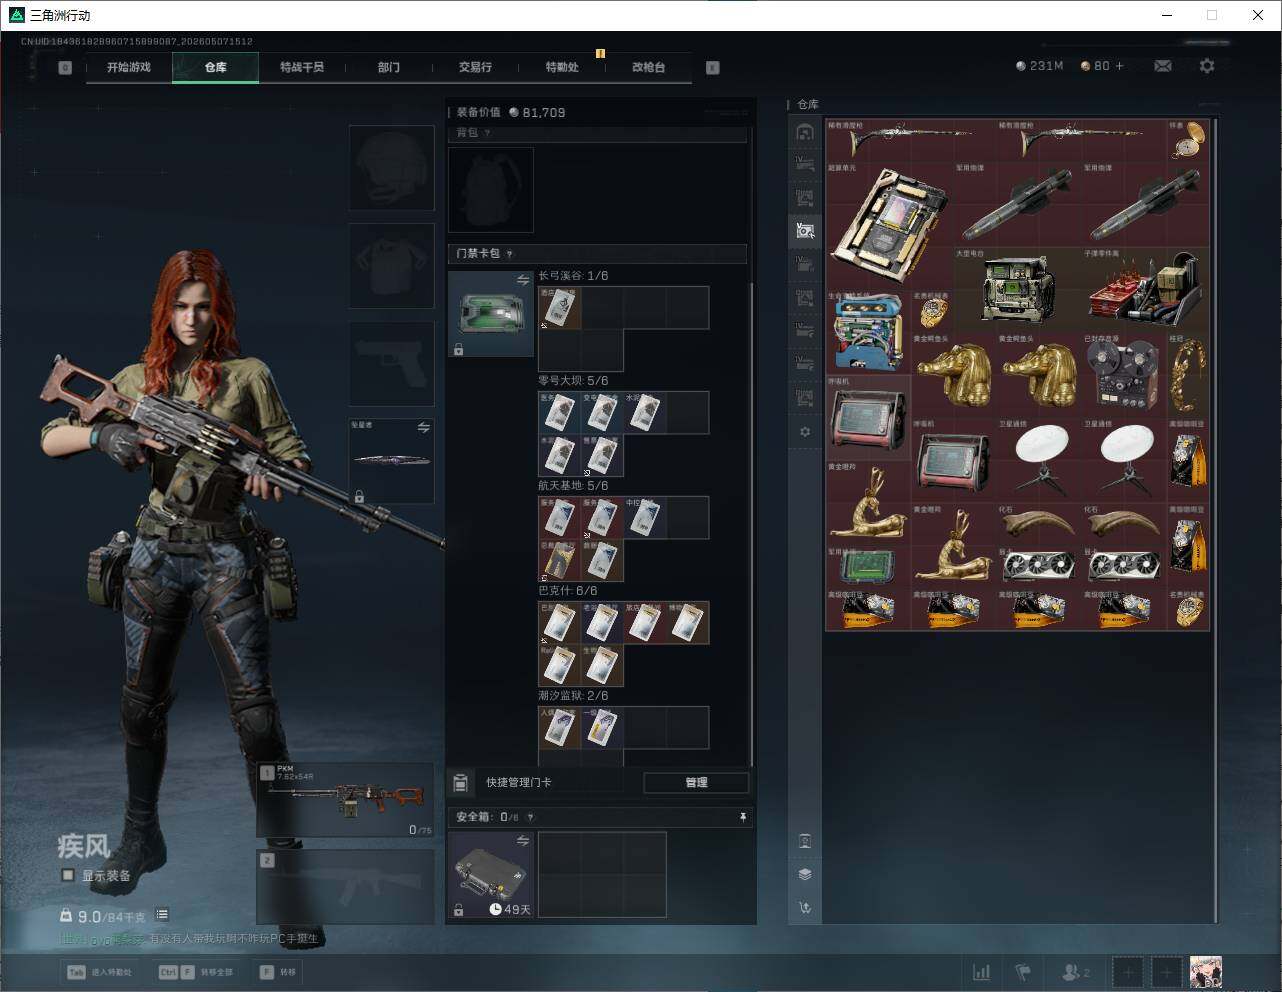
Task: Select the reel-to-reel tape recorder item
Action: pyautogui.click(x=1124, y=374)
